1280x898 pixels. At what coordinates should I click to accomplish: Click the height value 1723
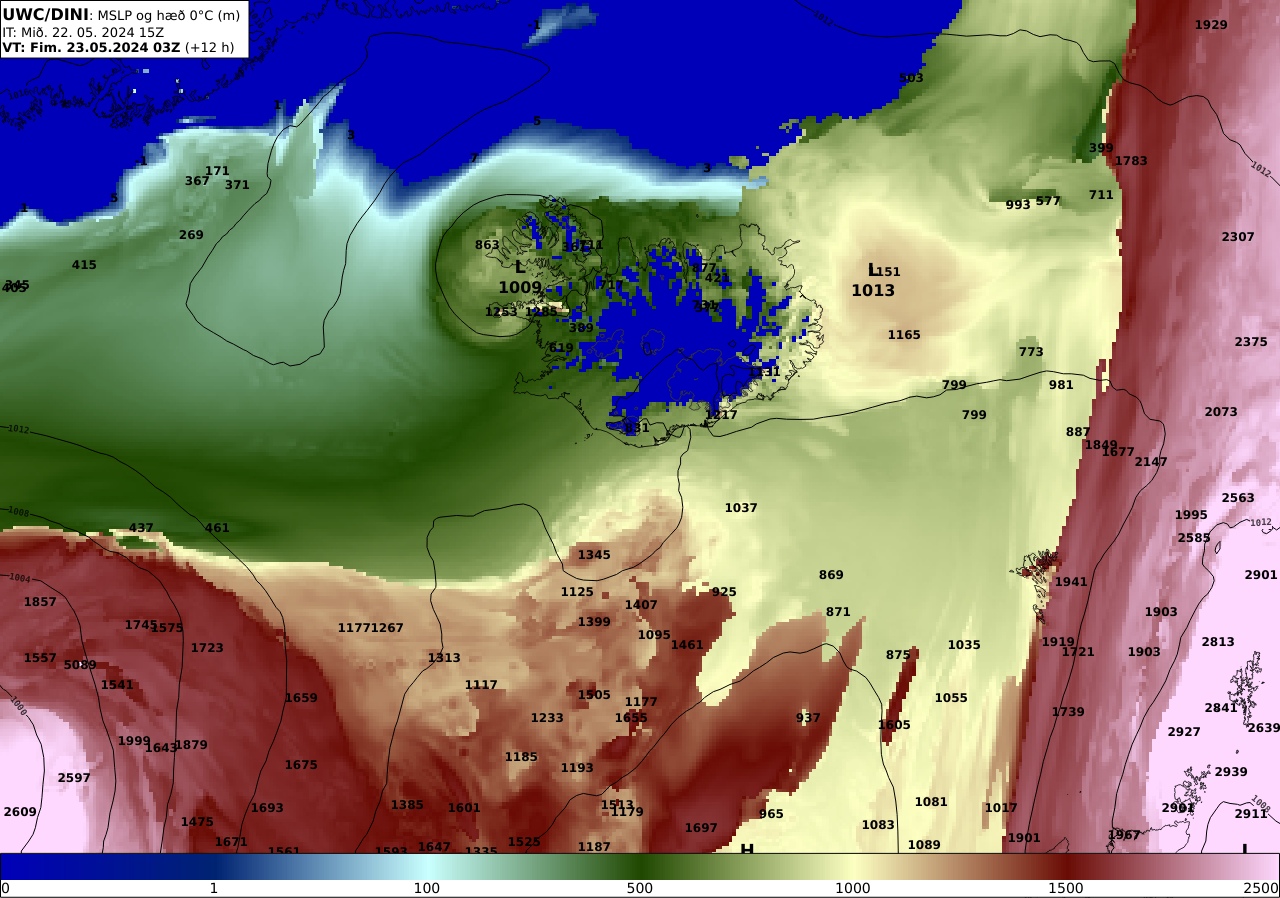pos(207,648)
